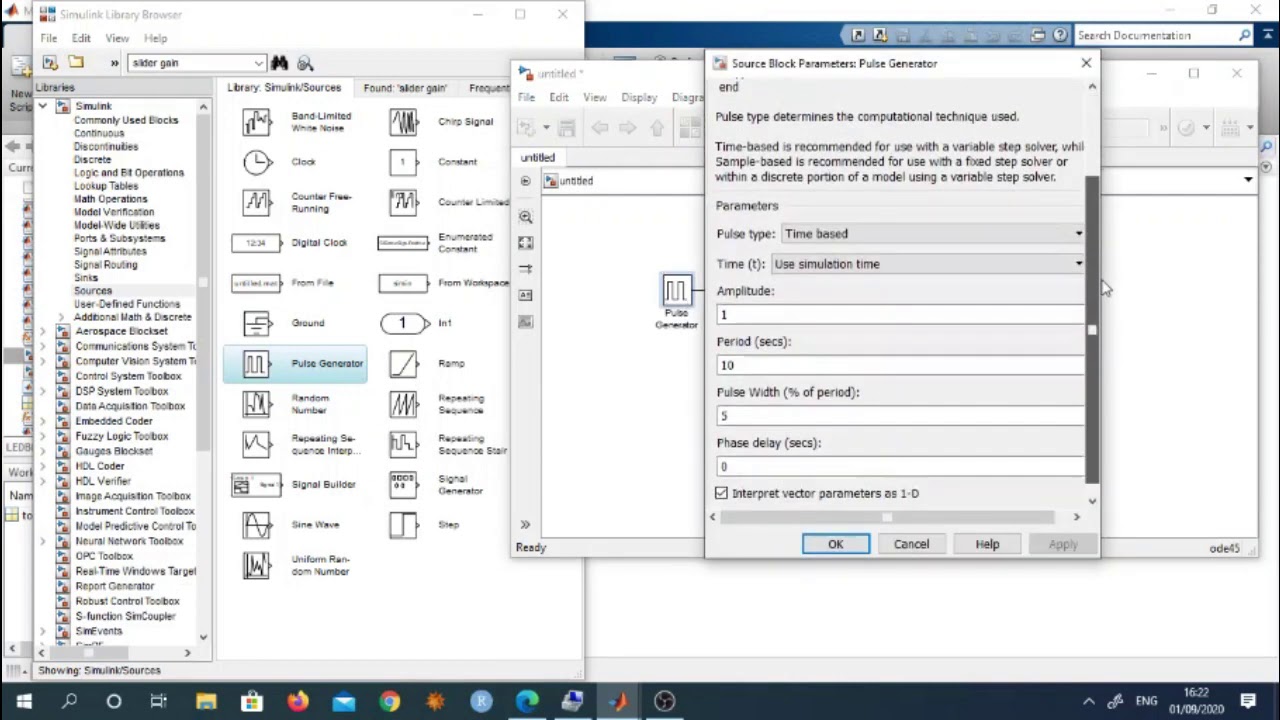Open the library search term dropdown
This screenshot has height=720, width=1280.
click(258, 63)
